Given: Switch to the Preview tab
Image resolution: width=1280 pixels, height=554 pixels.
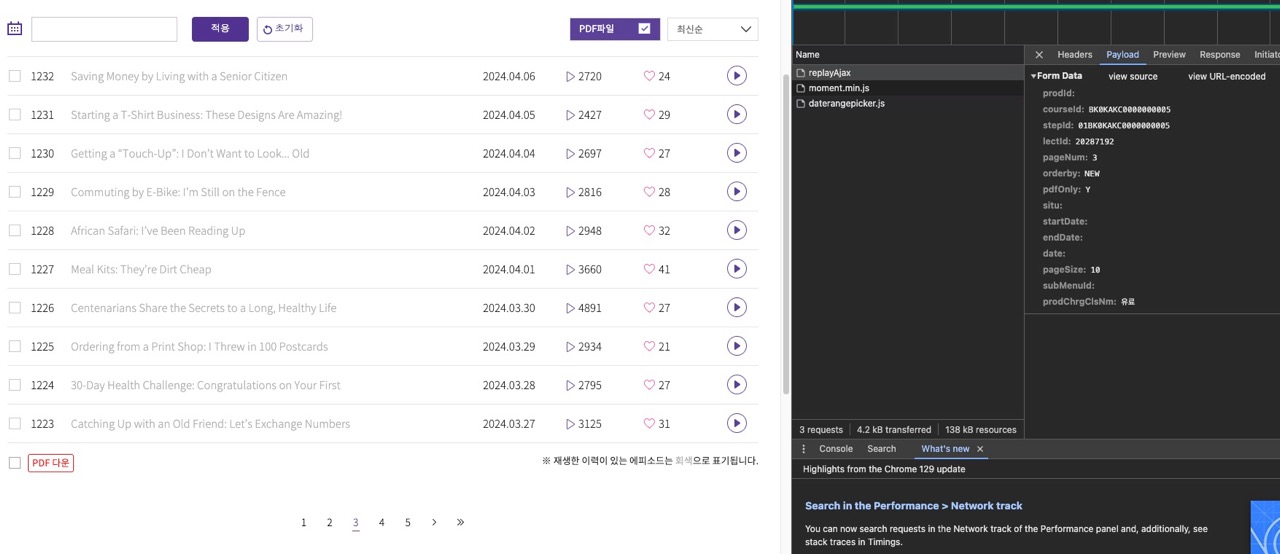Looking at the screenshot, I should coord(1169,55).
